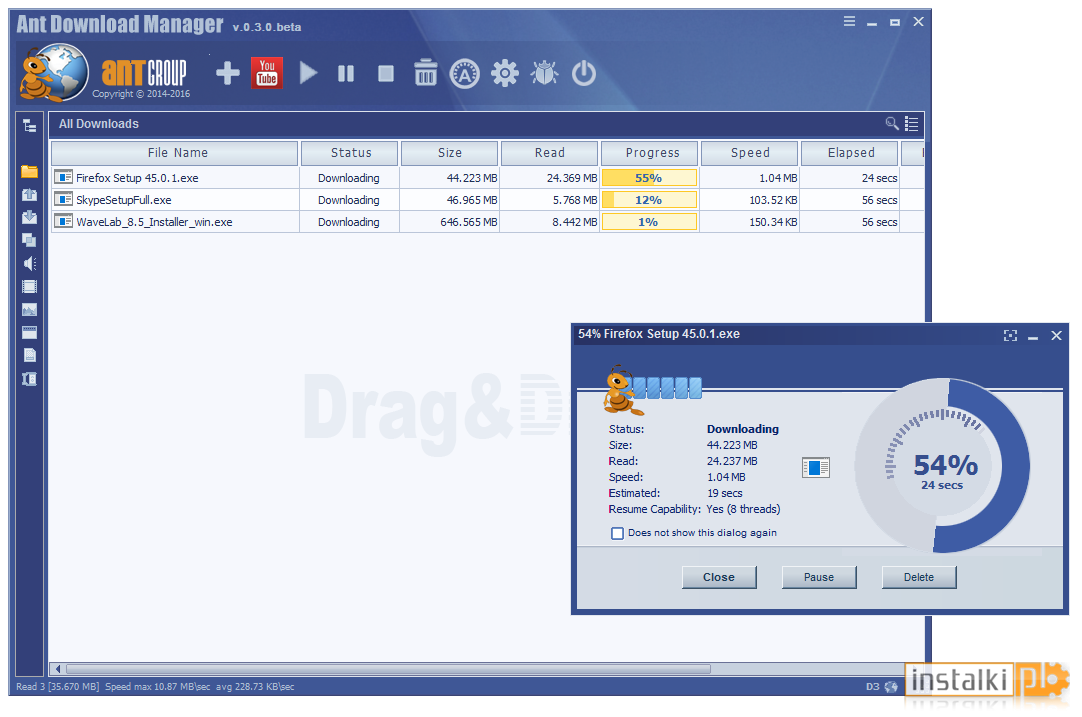The height and width of the screenshot is (717, 1082).
Task: Select SkypeSetupFull.exe row
Action: coord(487,200)
